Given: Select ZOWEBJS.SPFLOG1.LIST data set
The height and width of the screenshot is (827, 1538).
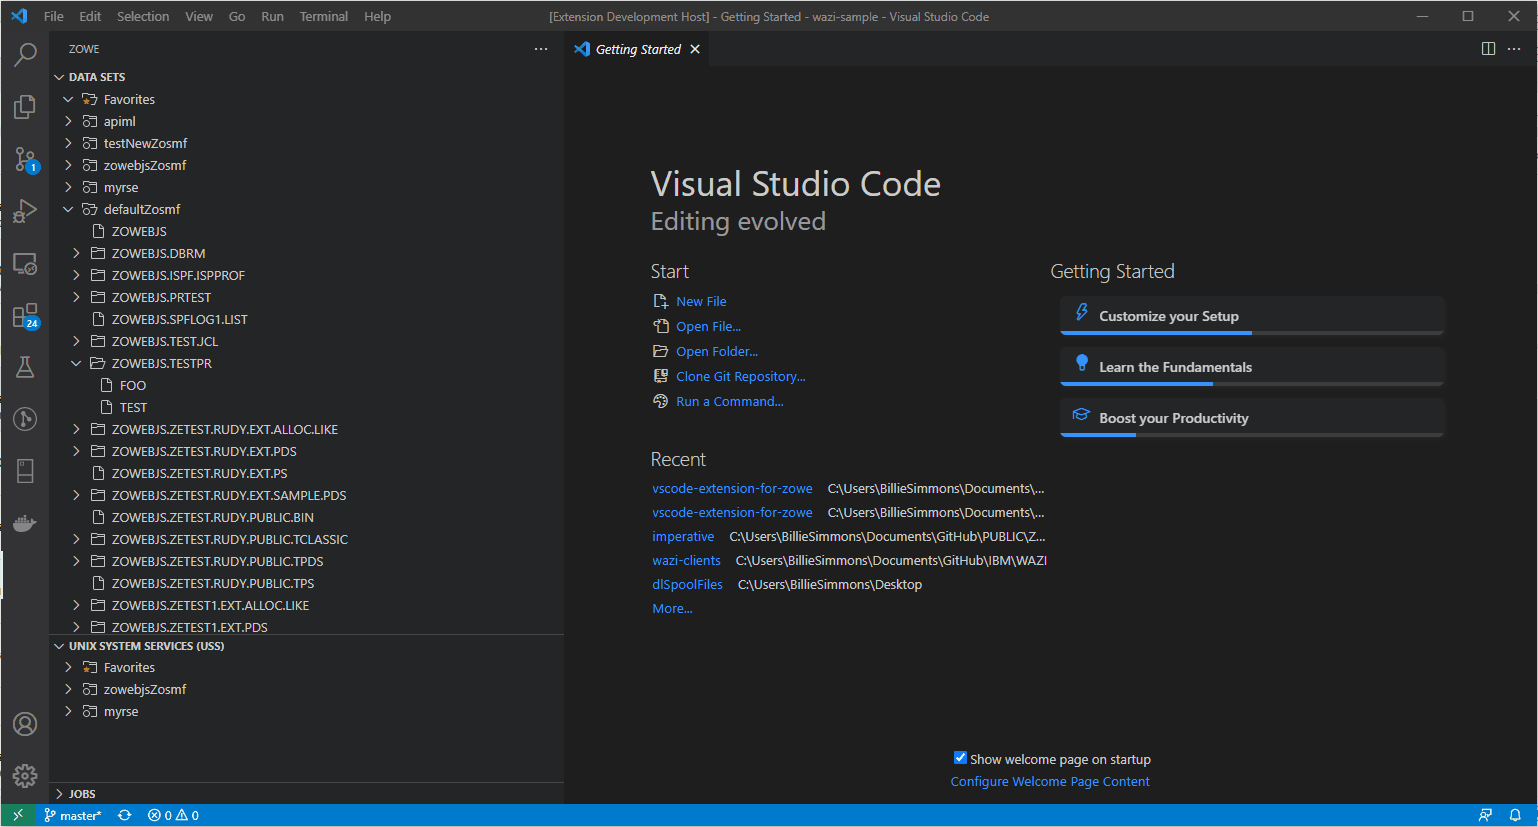Looking at the screenshot, I should pos(179,320).
